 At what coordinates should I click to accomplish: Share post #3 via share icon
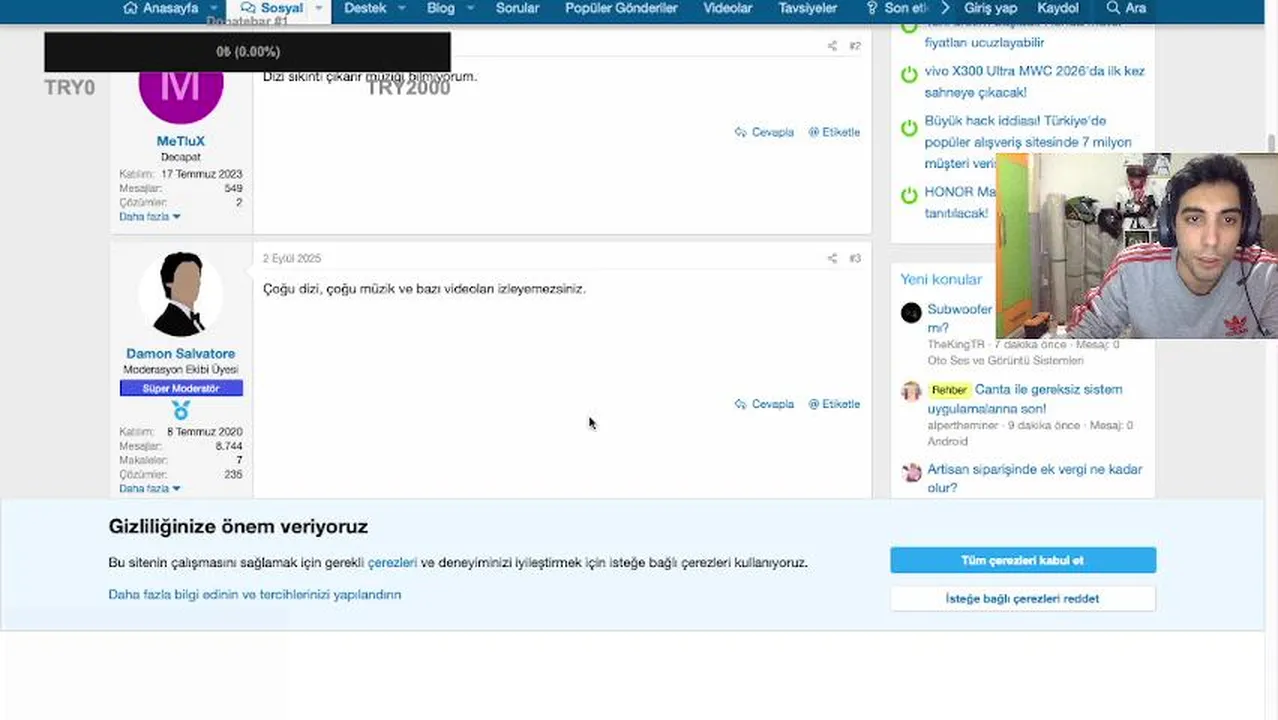click(x=832, y=258)
